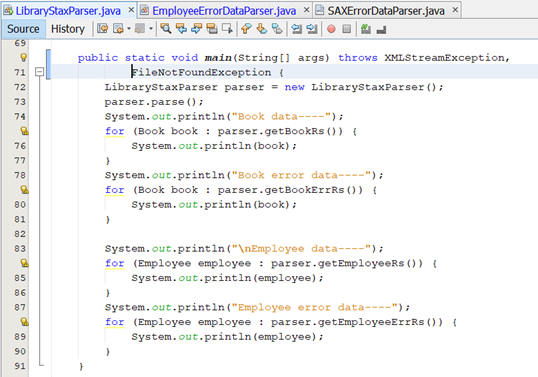Close the EmployeeErrorDataParser.java tab
Screen dimensions: 538x377
[307, 10]
